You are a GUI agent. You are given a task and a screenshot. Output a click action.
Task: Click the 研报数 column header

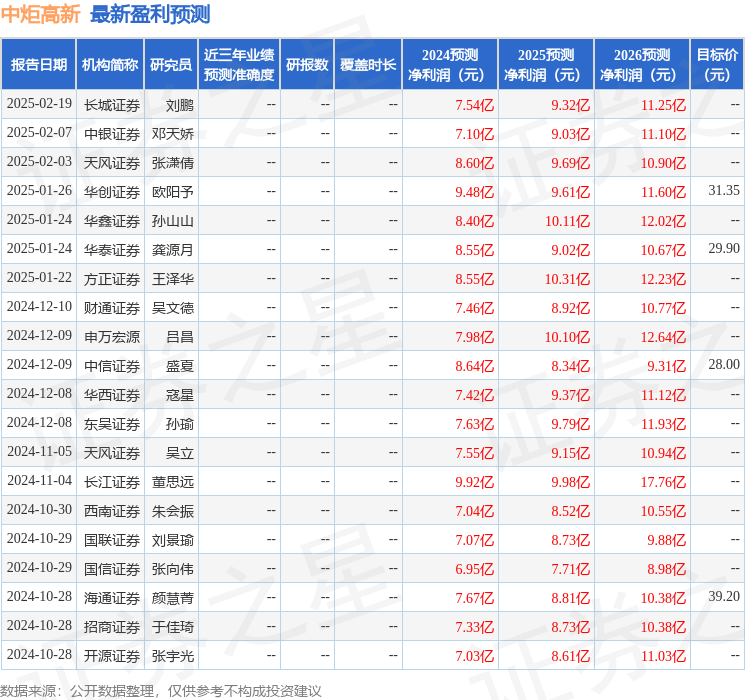click(307, 65)
